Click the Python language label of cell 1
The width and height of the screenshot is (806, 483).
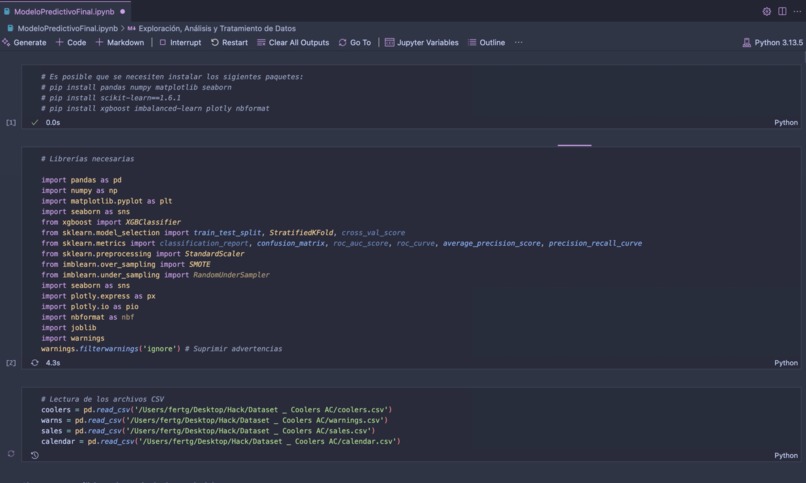786,122
